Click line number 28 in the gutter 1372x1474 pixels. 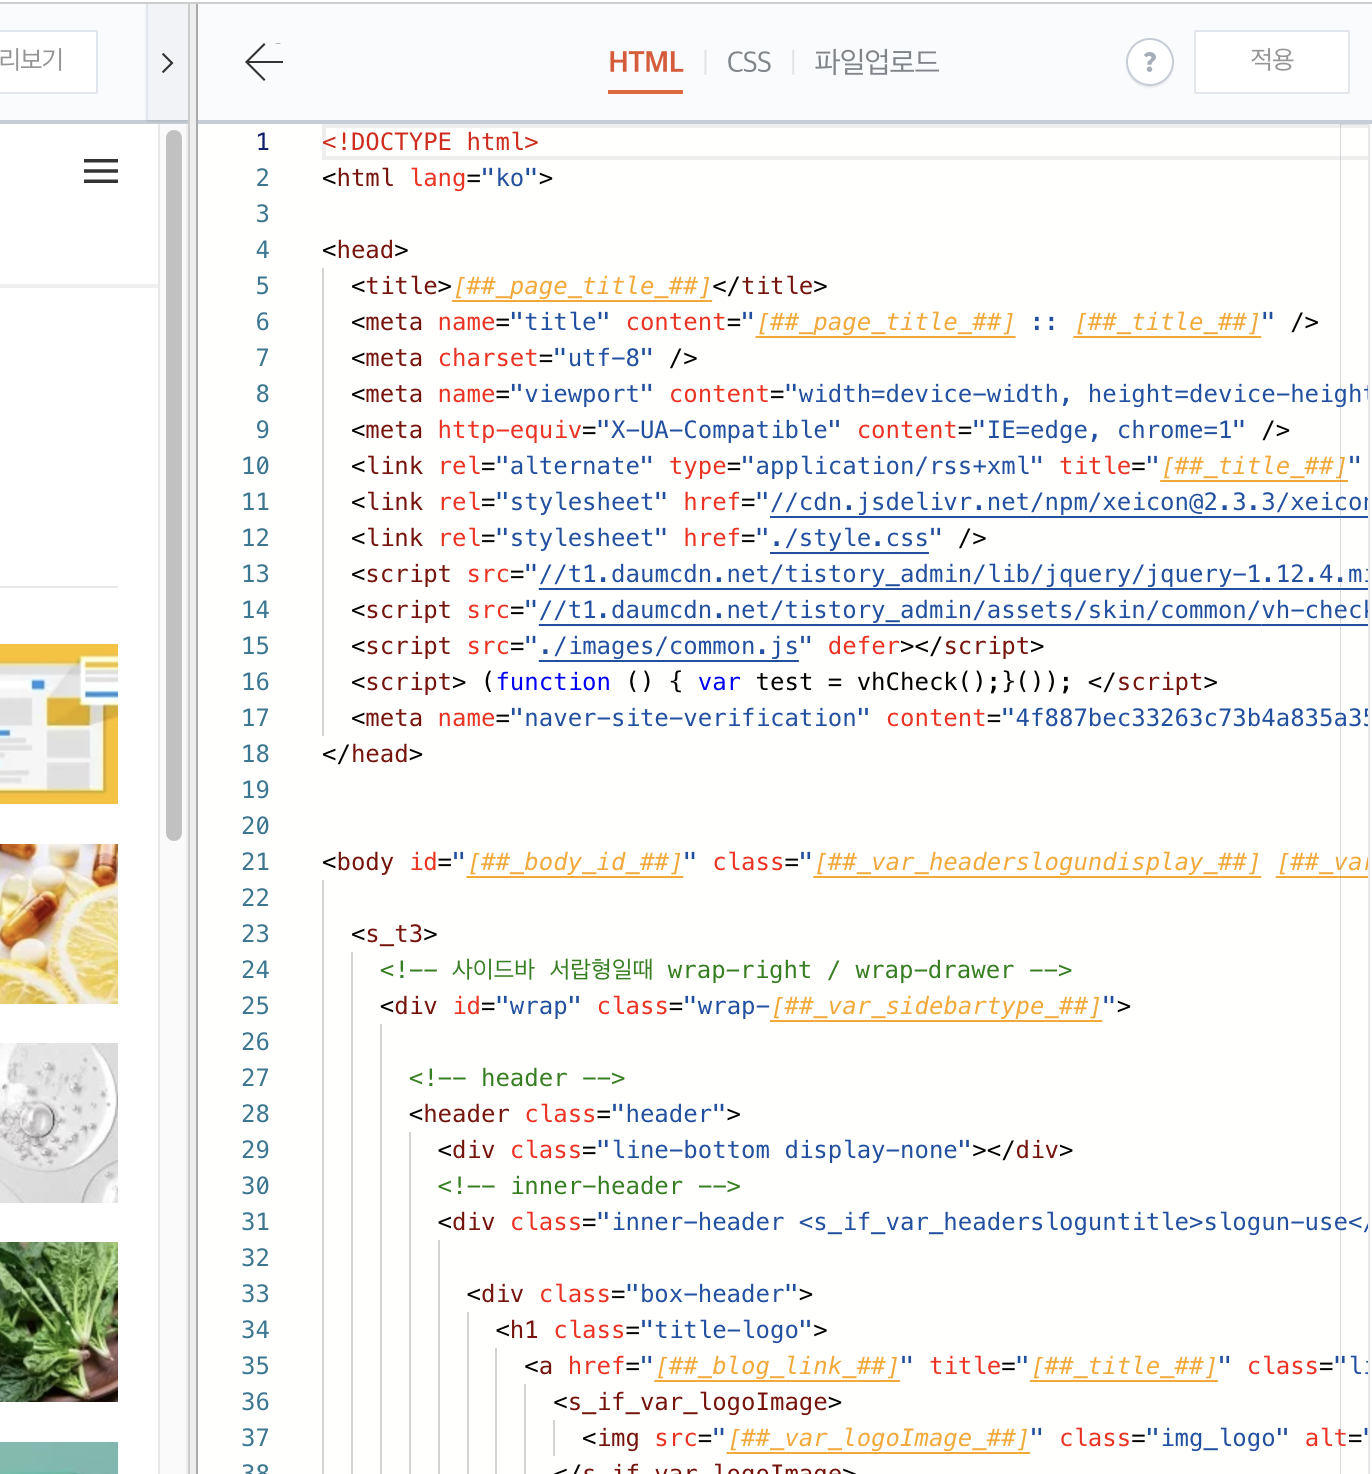(255, 1114)
